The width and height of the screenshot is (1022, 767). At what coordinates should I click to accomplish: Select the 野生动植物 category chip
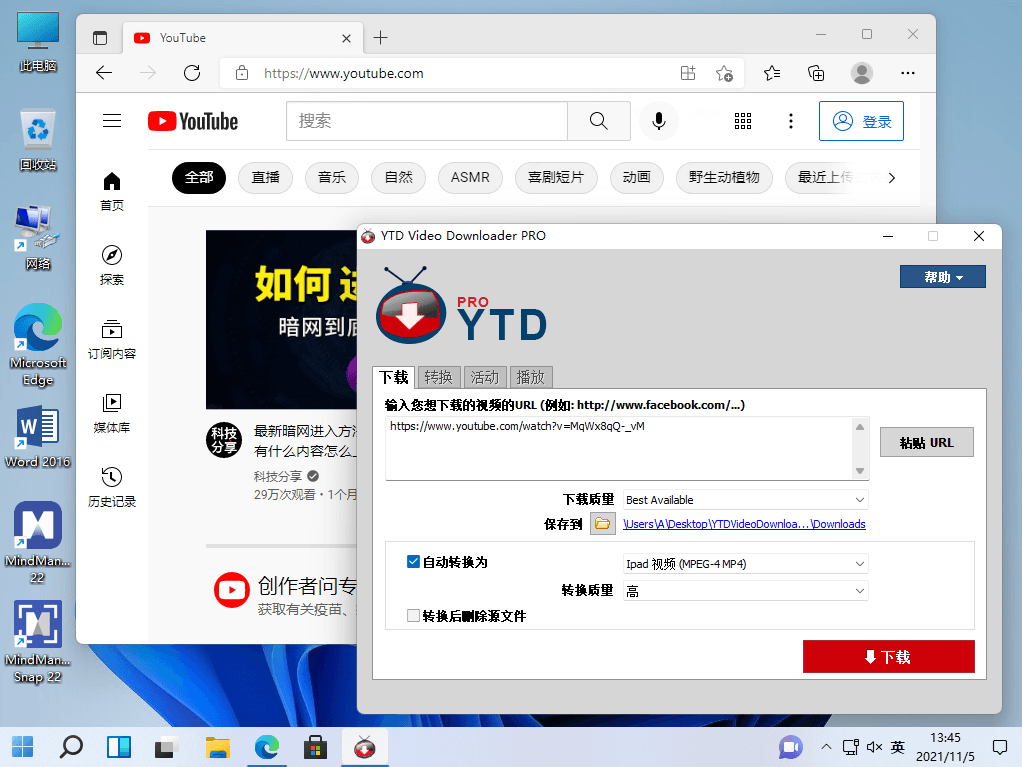point(724,178)
